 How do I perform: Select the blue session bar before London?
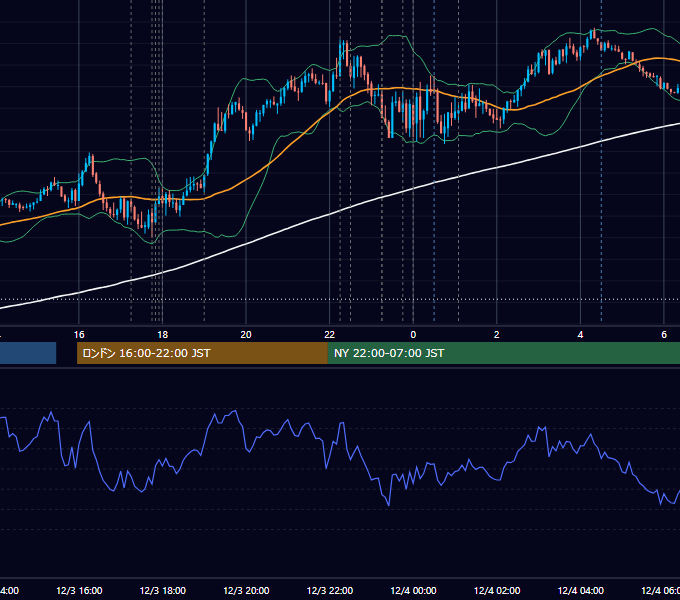pyautogui.click(x=28, y=353)
